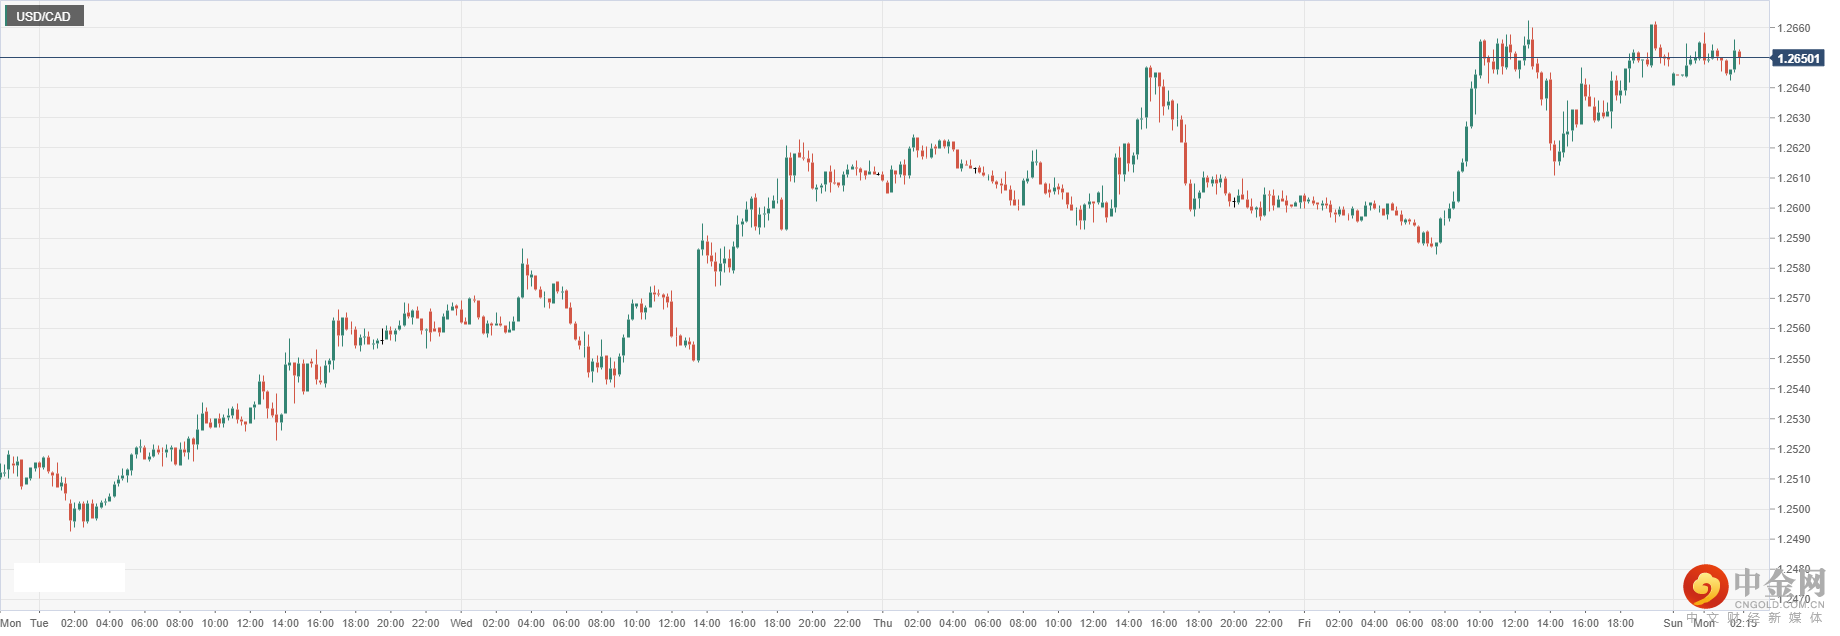Select the Wed marker on time axis
The width and height of the screenshot is (1840, 636).
[x=461, y=623]
